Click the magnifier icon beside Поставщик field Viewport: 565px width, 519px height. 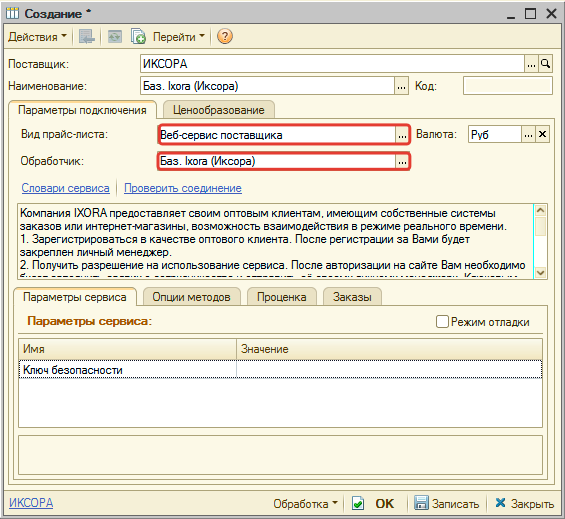(545, 64)
